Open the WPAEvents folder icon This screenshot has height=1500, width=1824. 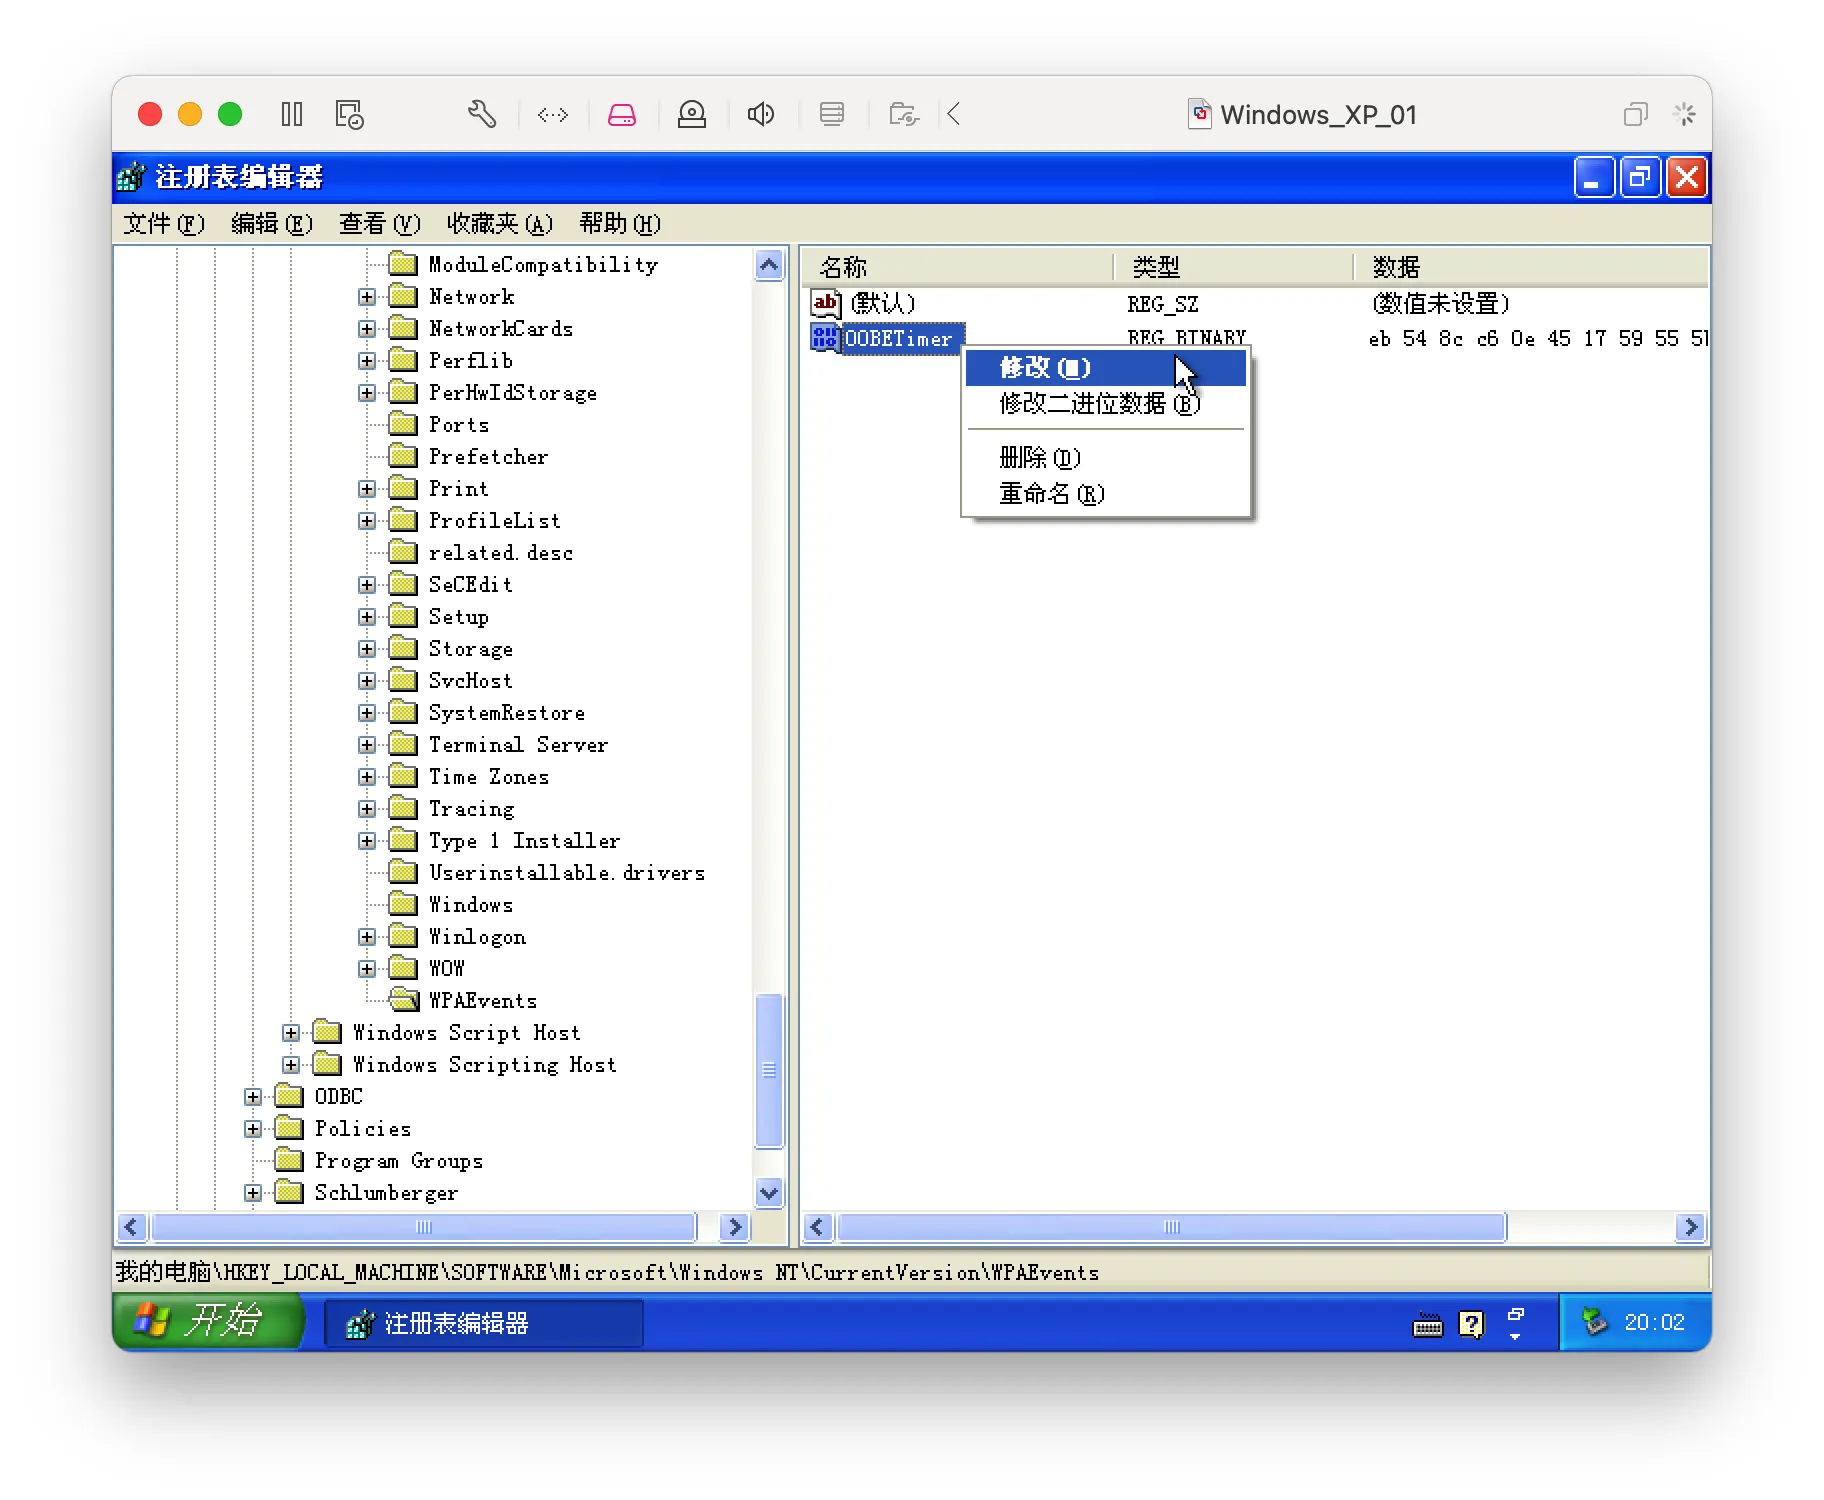404,1000
